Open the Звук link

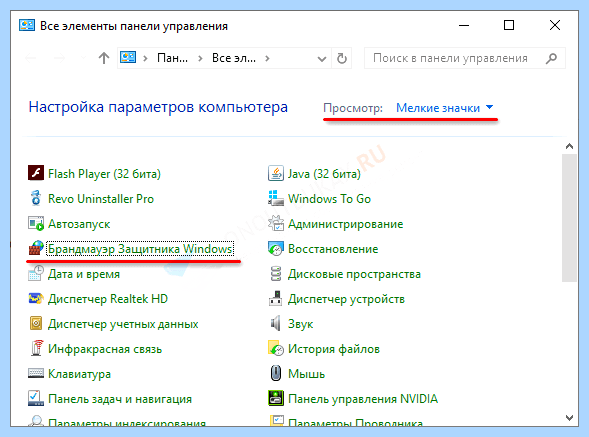click(301, 324)
